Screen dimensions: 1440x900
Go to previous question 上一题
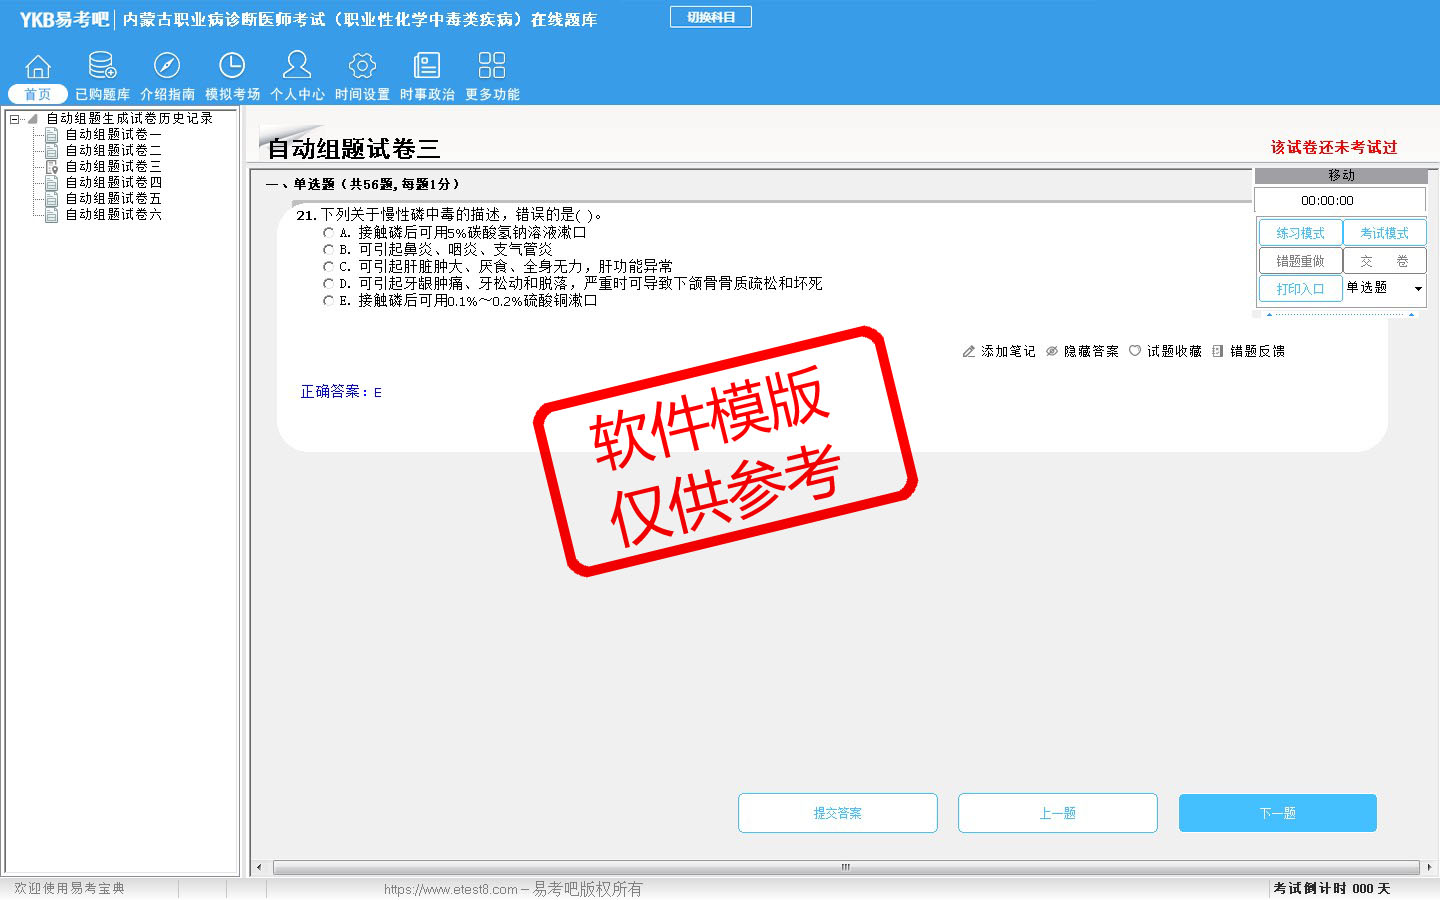pos(1058,813)
